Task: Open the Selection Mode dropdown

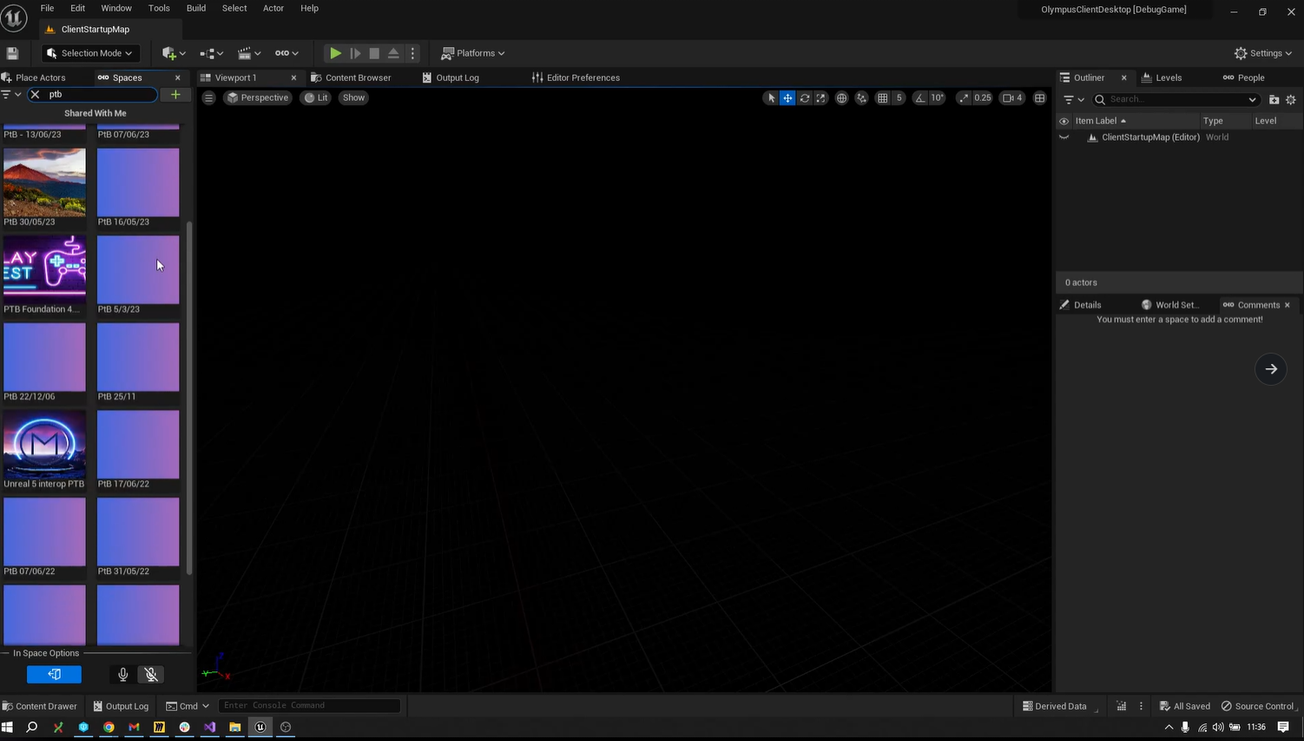Action: pyautogui.click(x=90, y=53)
